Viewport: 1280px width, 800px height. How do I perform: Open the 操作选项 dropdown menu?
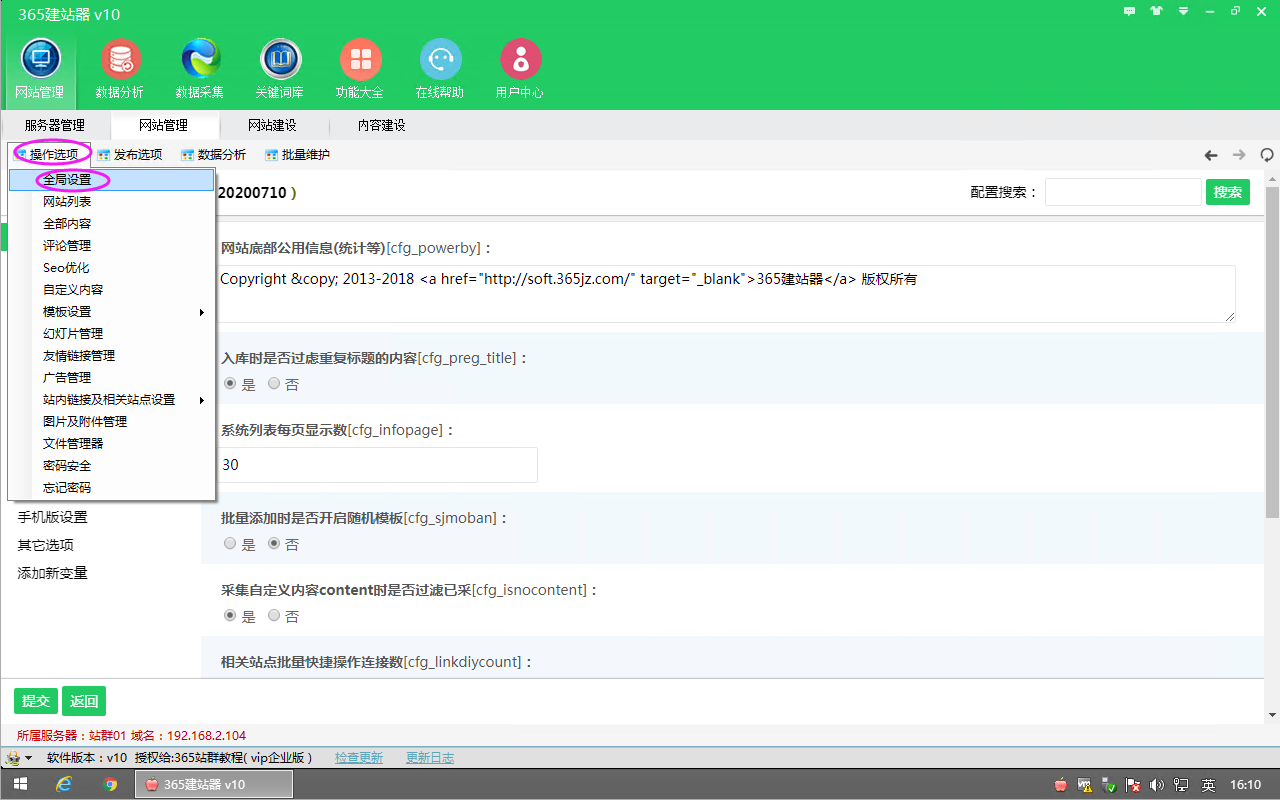tap(48, 155)
